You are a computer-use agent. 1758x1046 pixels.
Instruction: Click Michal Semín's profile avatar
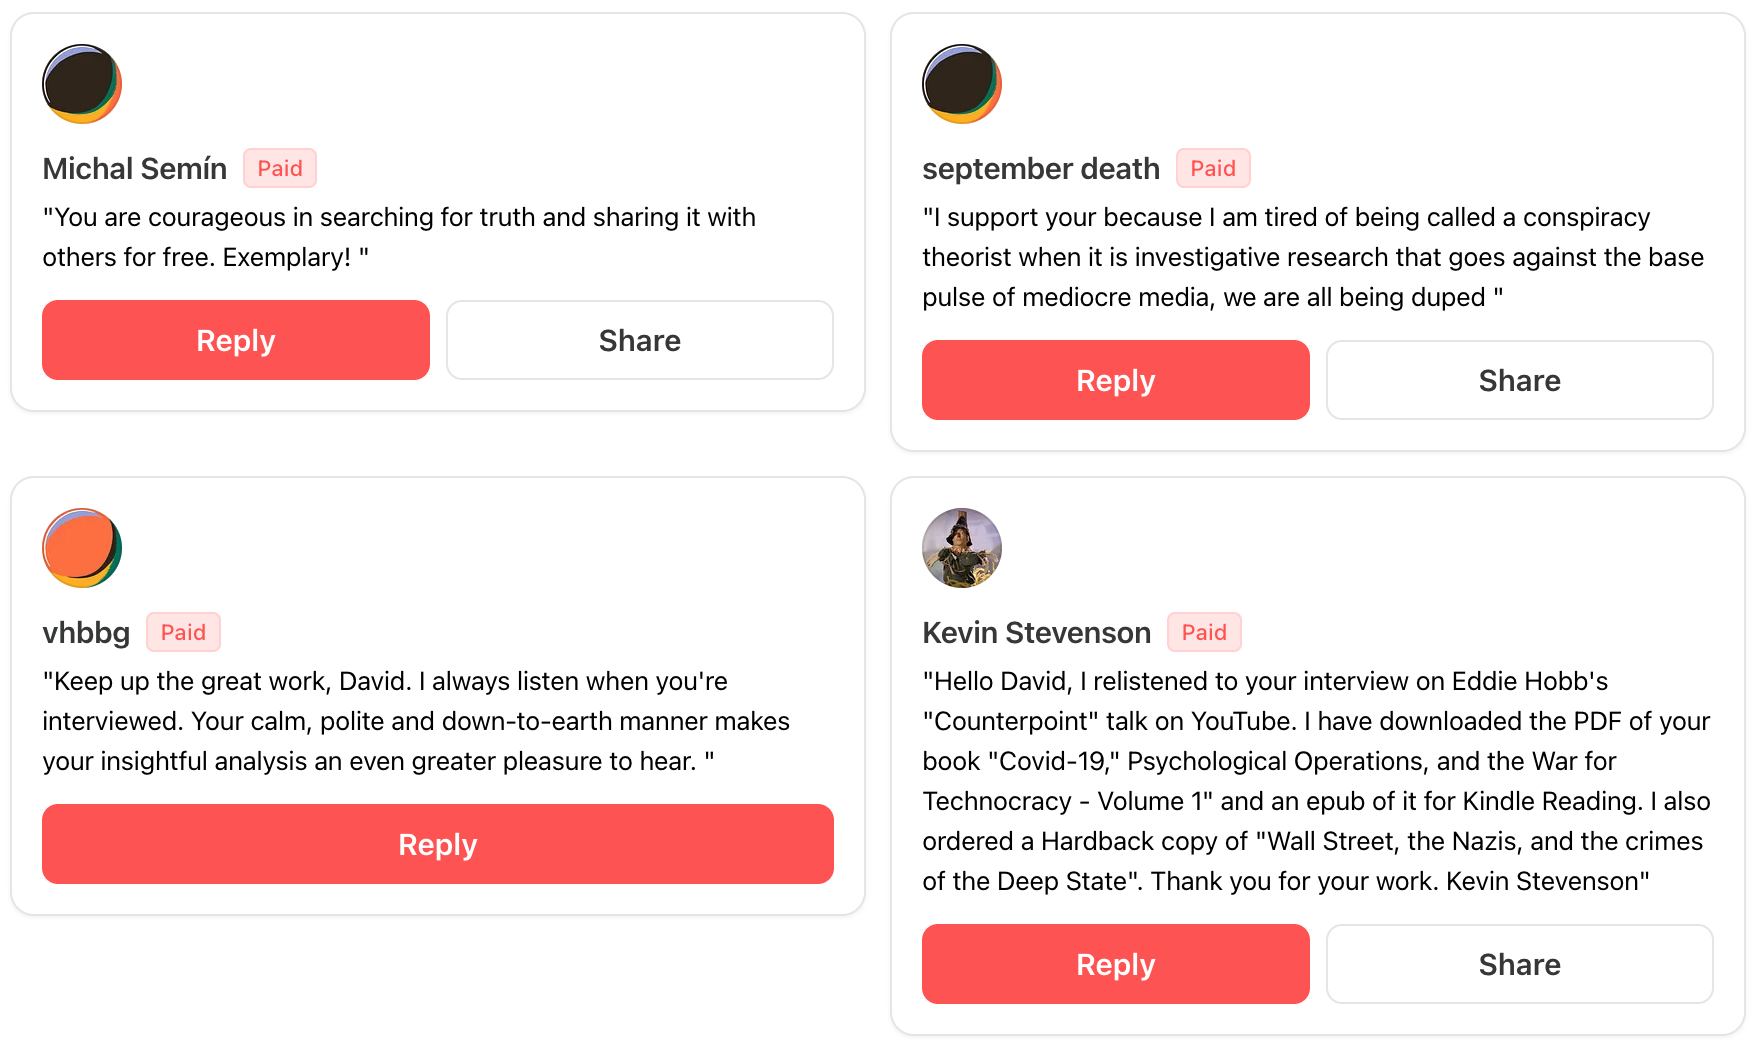pos(82,84)
